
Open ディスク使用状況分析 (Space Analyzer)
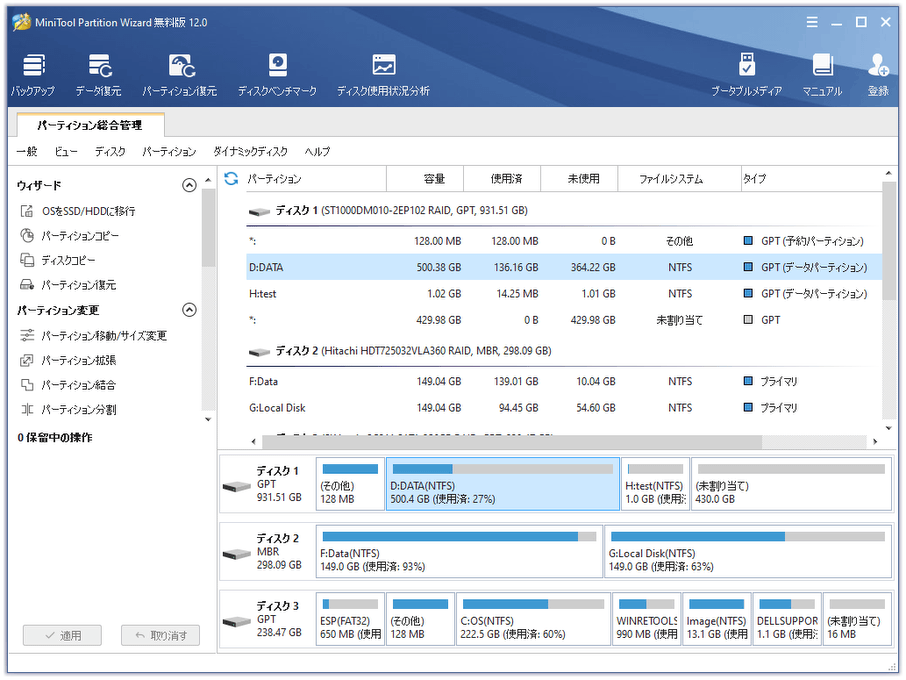383,74
